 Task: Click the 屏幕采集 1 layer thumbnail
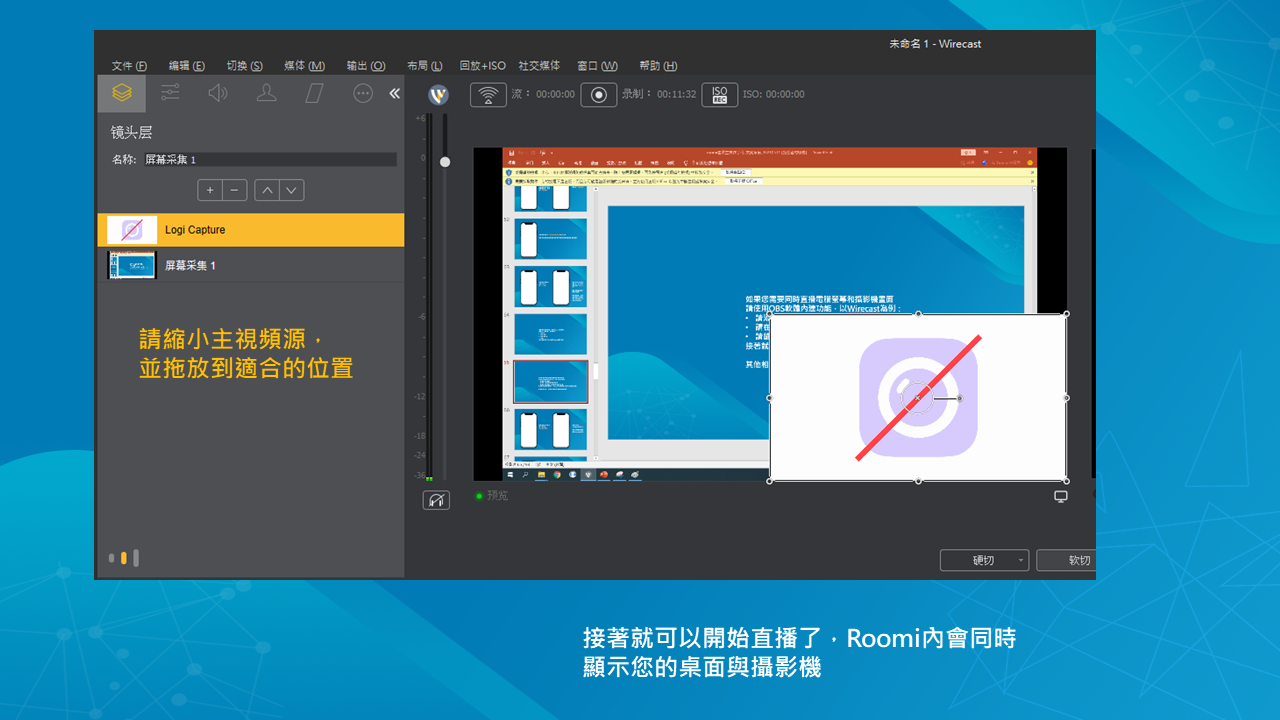click(x=132, y=265)
